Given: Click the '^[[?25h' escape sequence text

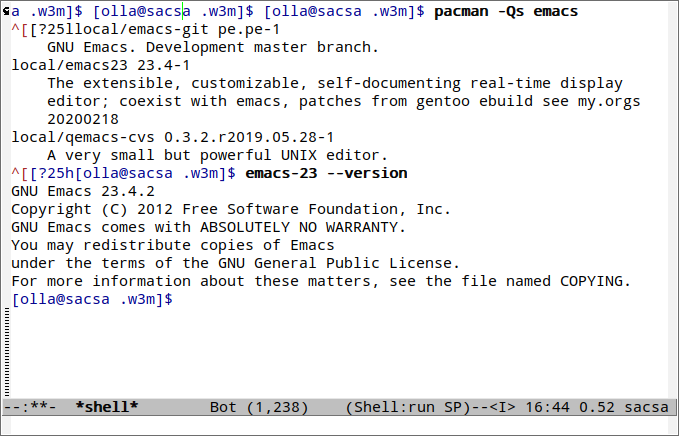Looking at the screenshot, I should [42, 173].
